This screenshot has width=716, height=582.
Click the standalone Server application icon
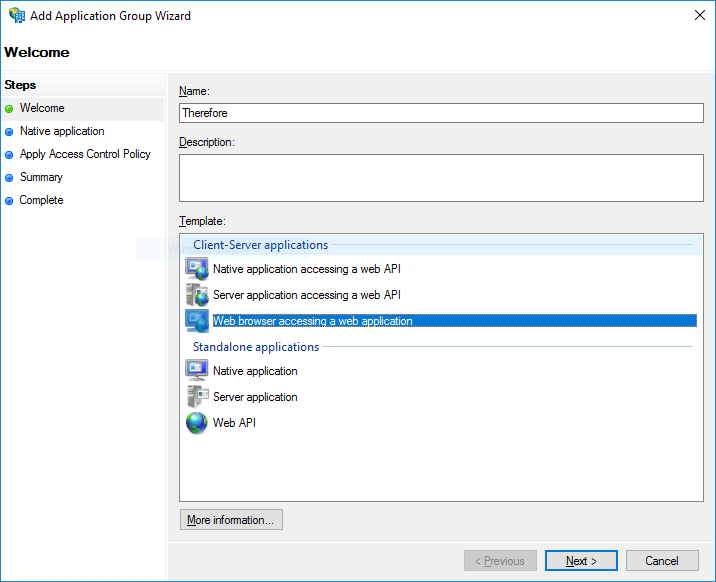click(x=197, y=397)
